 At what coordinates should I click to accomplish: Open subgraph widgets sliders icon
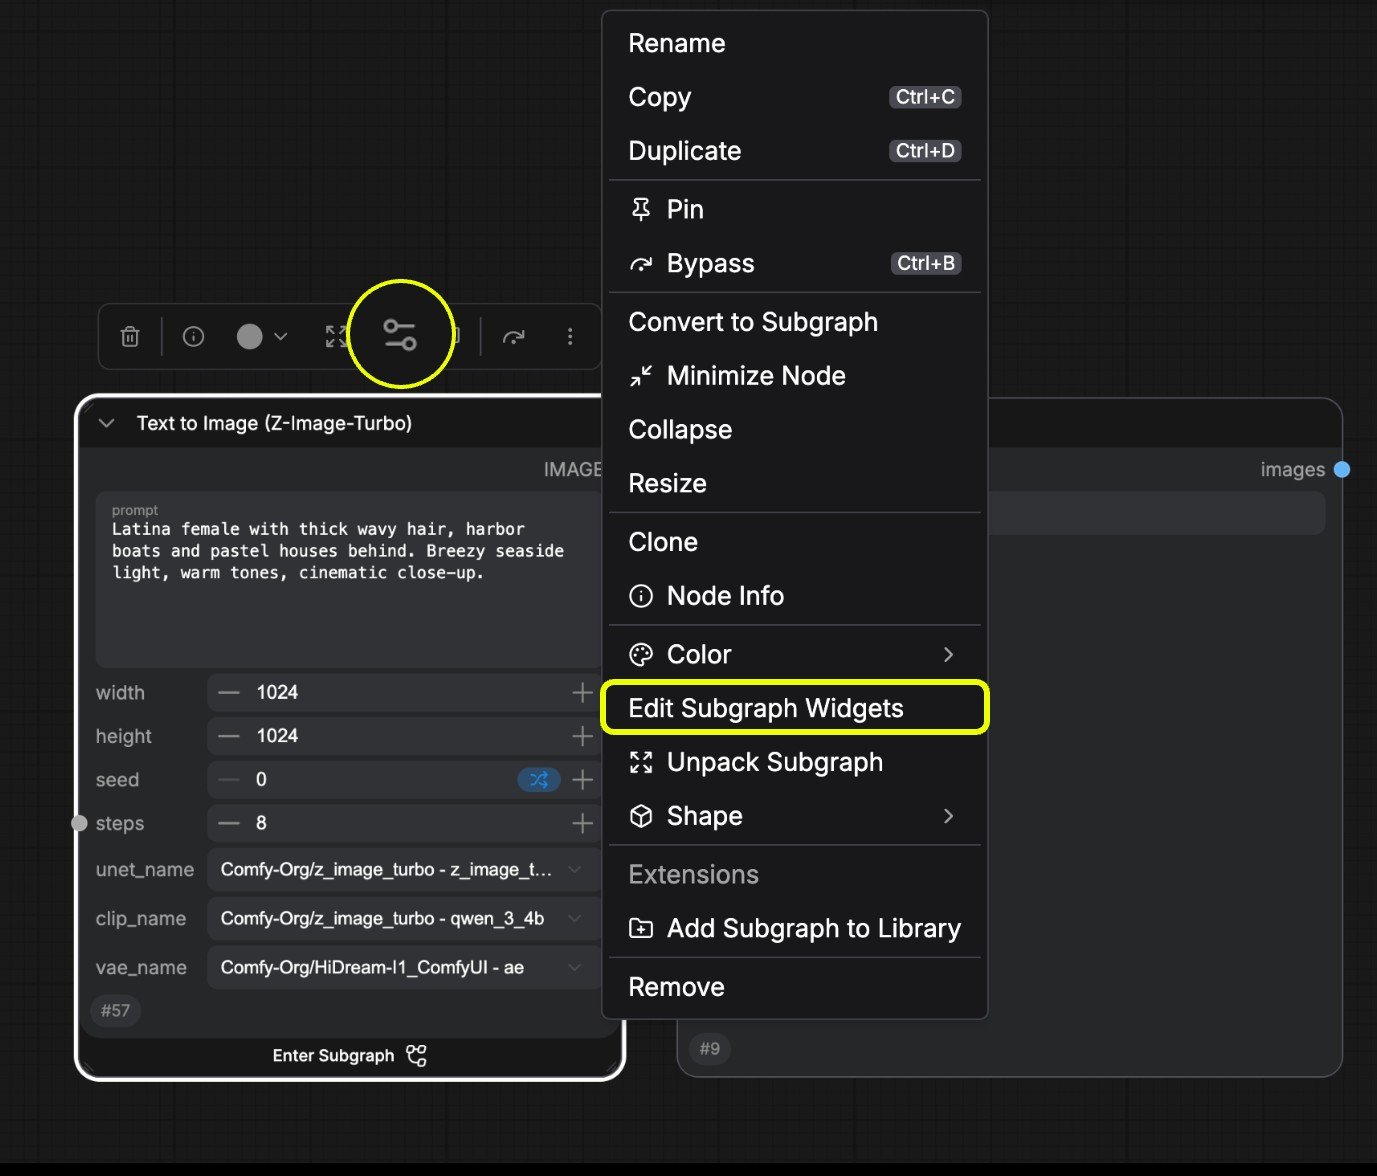[x=400, y=335]
